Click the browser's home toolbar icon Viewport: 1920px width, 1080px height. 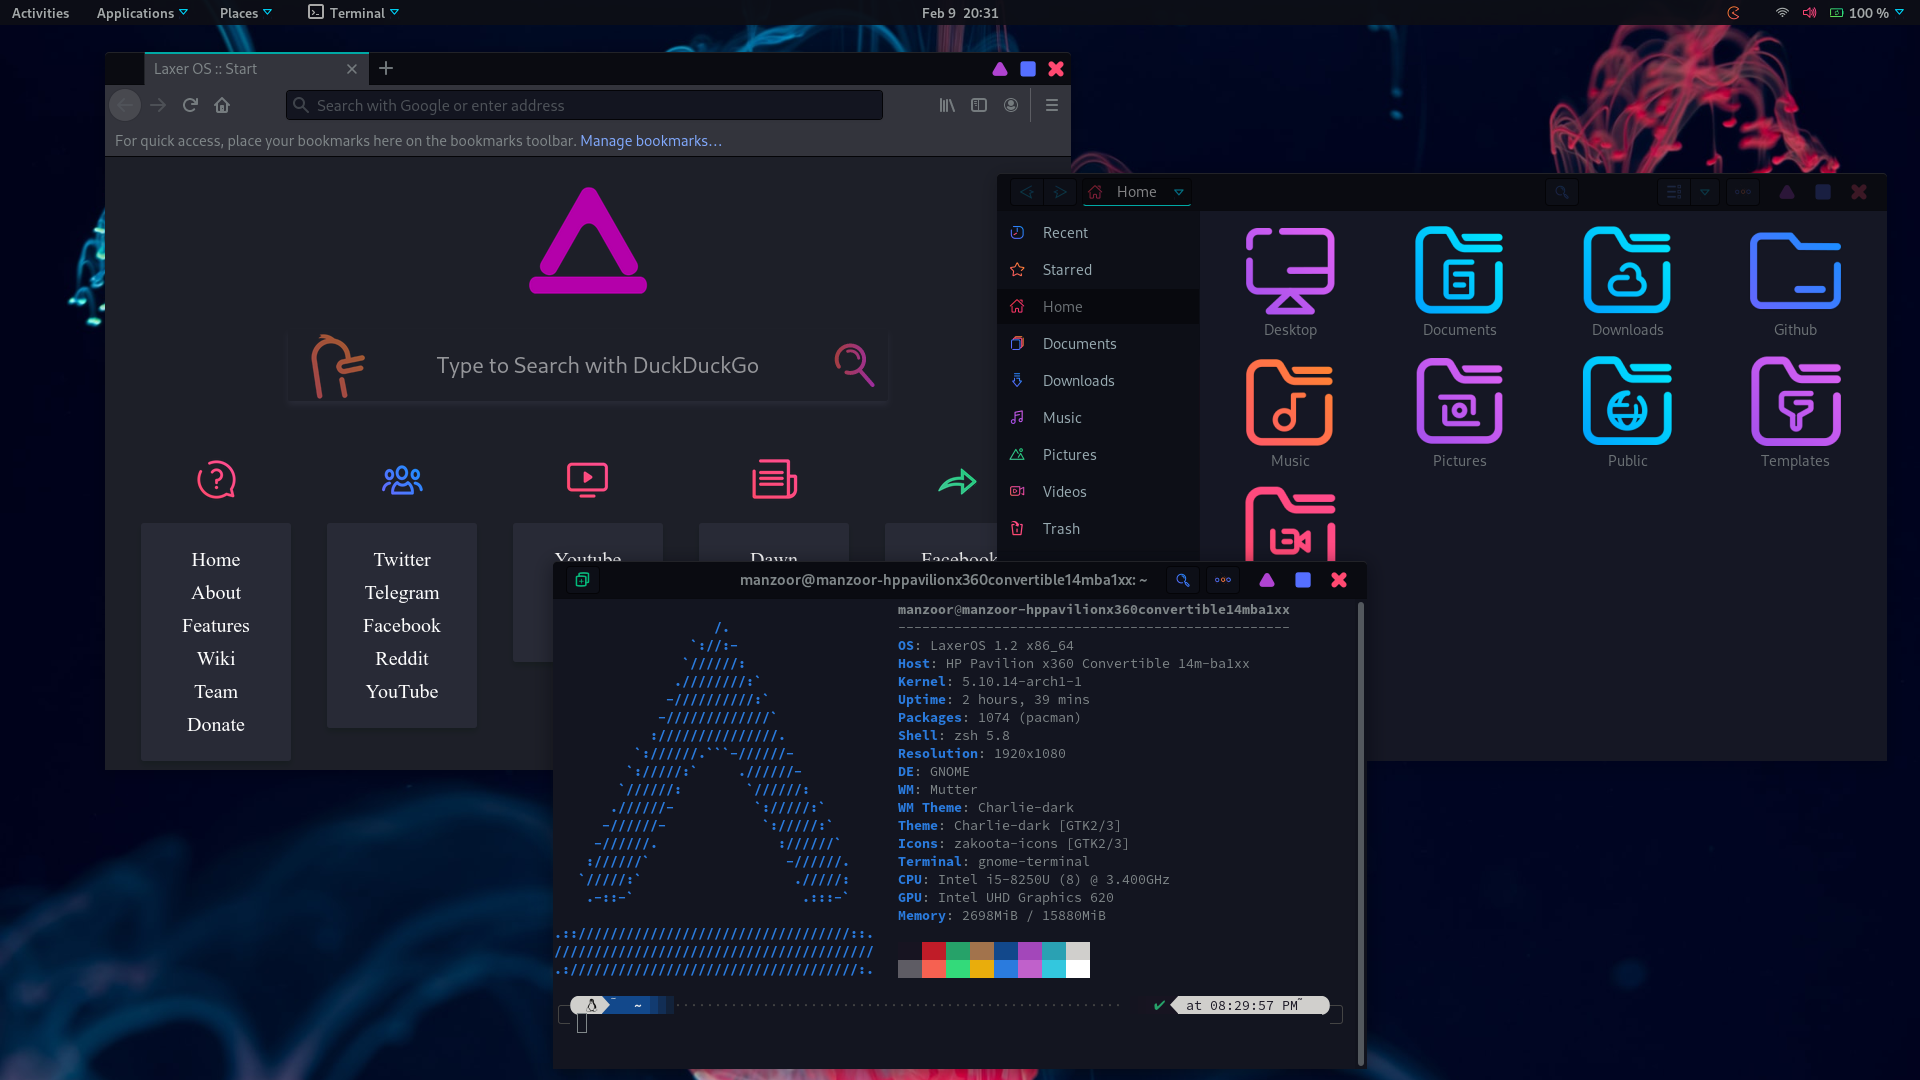pos(222,105)
